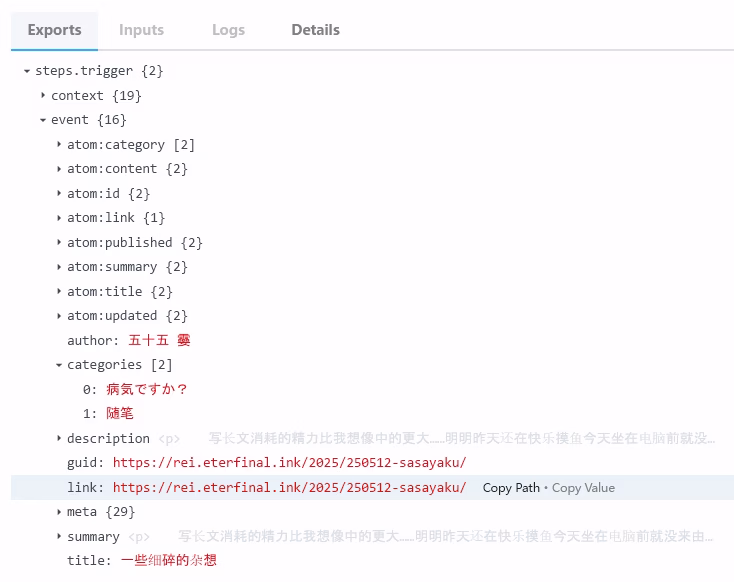Click Copy Path on link row
The width and height of the screenshot is (734, 582).
(510, 488)
